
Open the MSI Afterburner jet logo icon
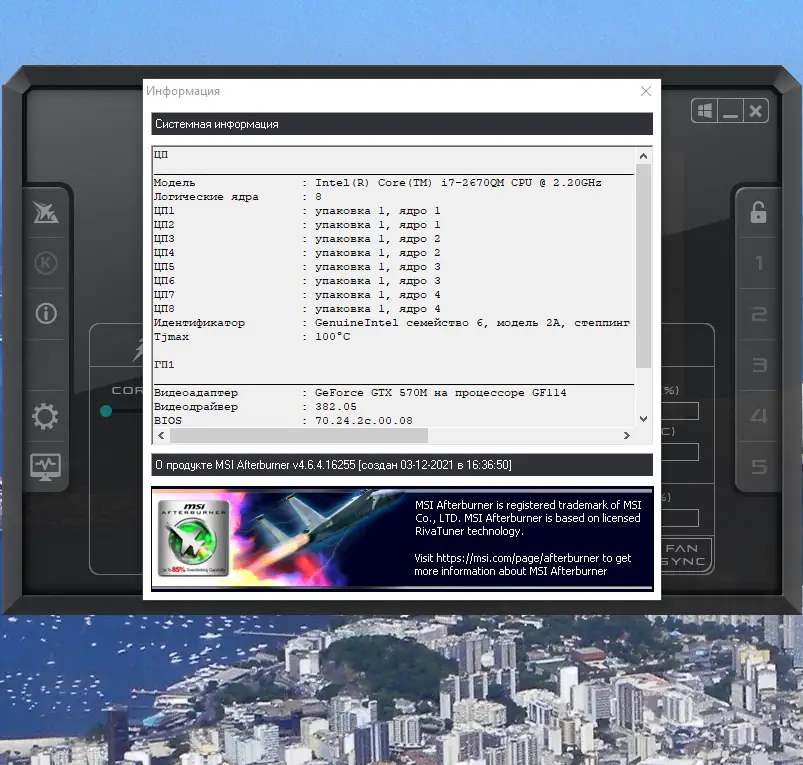click(x=46, y=212)
